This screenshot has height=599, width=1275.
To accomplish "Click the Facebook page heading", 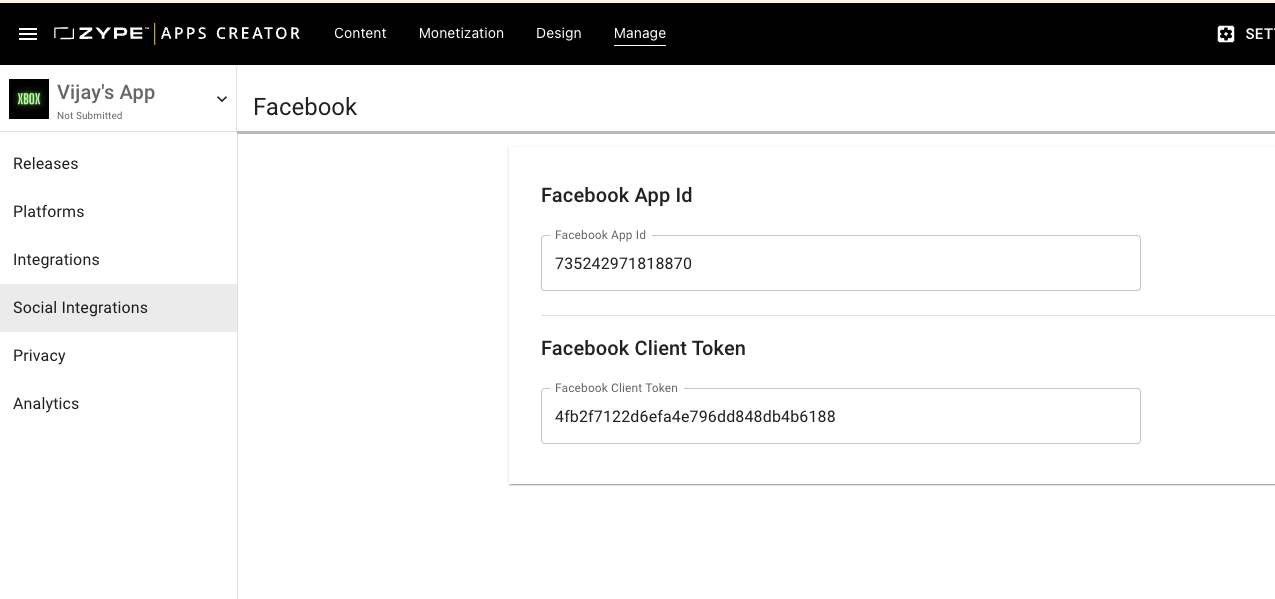I will (x=305, y=107).
